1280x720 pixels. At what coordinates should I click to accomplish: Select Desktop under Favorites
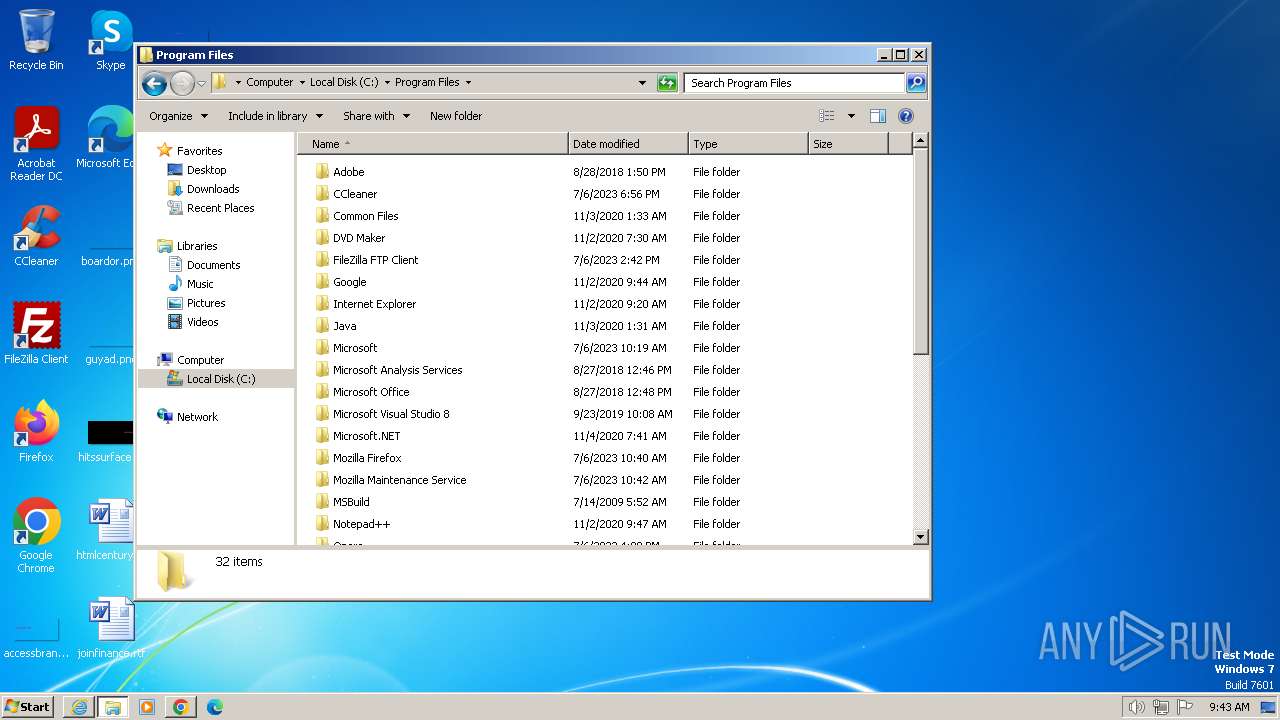point(206,170)
